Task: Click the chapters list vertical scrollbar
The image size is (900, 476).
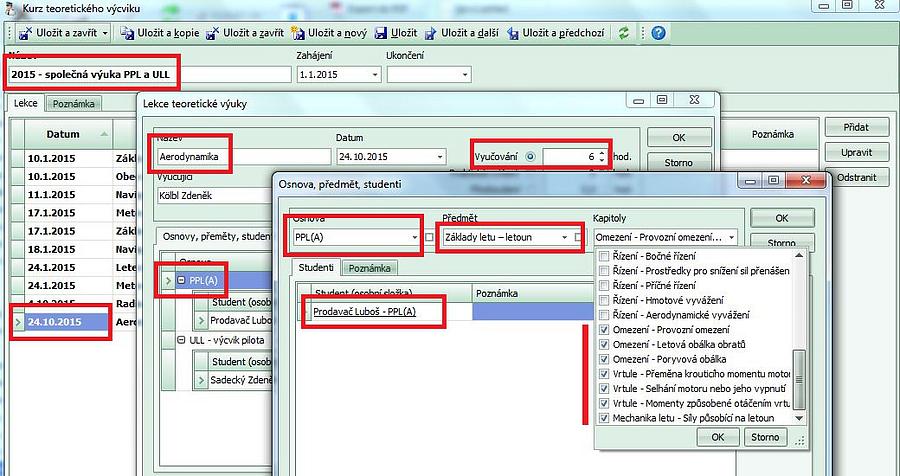Action: tap(798, 370)
